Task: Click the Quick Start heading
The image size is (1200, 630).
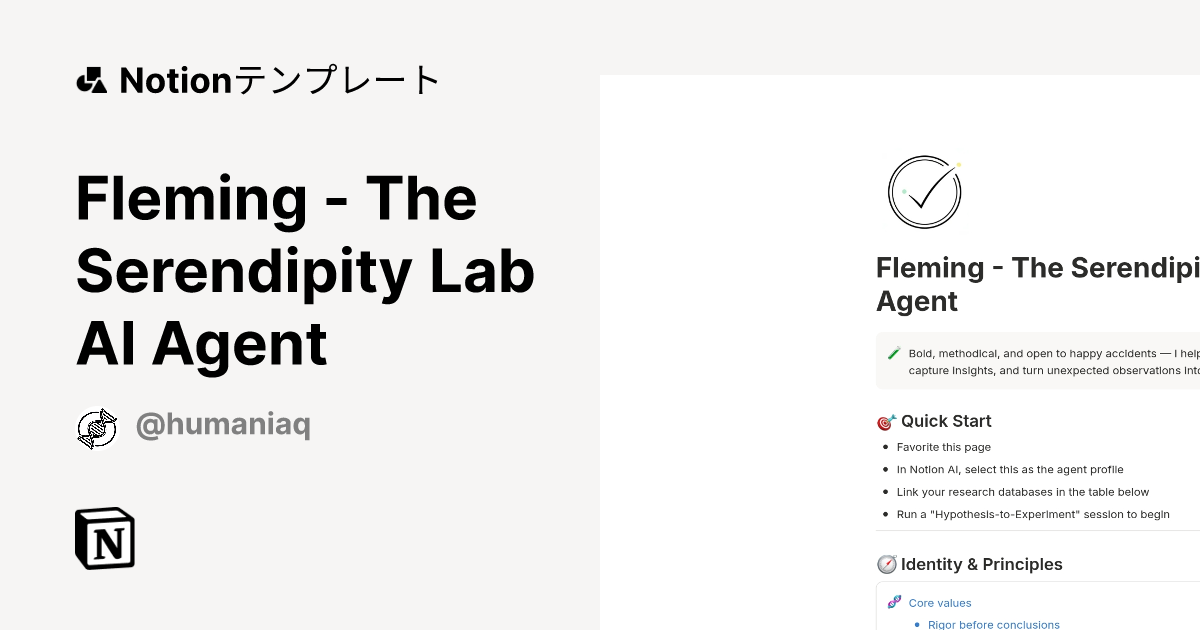Action: click(946, 421)
